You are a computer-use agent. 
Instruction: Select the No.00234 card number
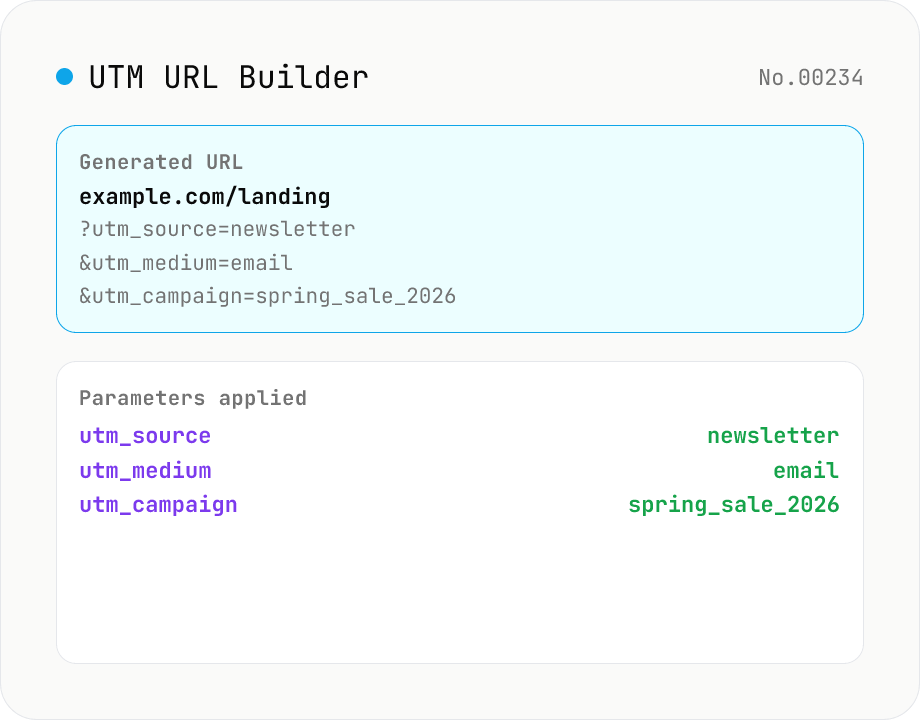tap(810, 77)
